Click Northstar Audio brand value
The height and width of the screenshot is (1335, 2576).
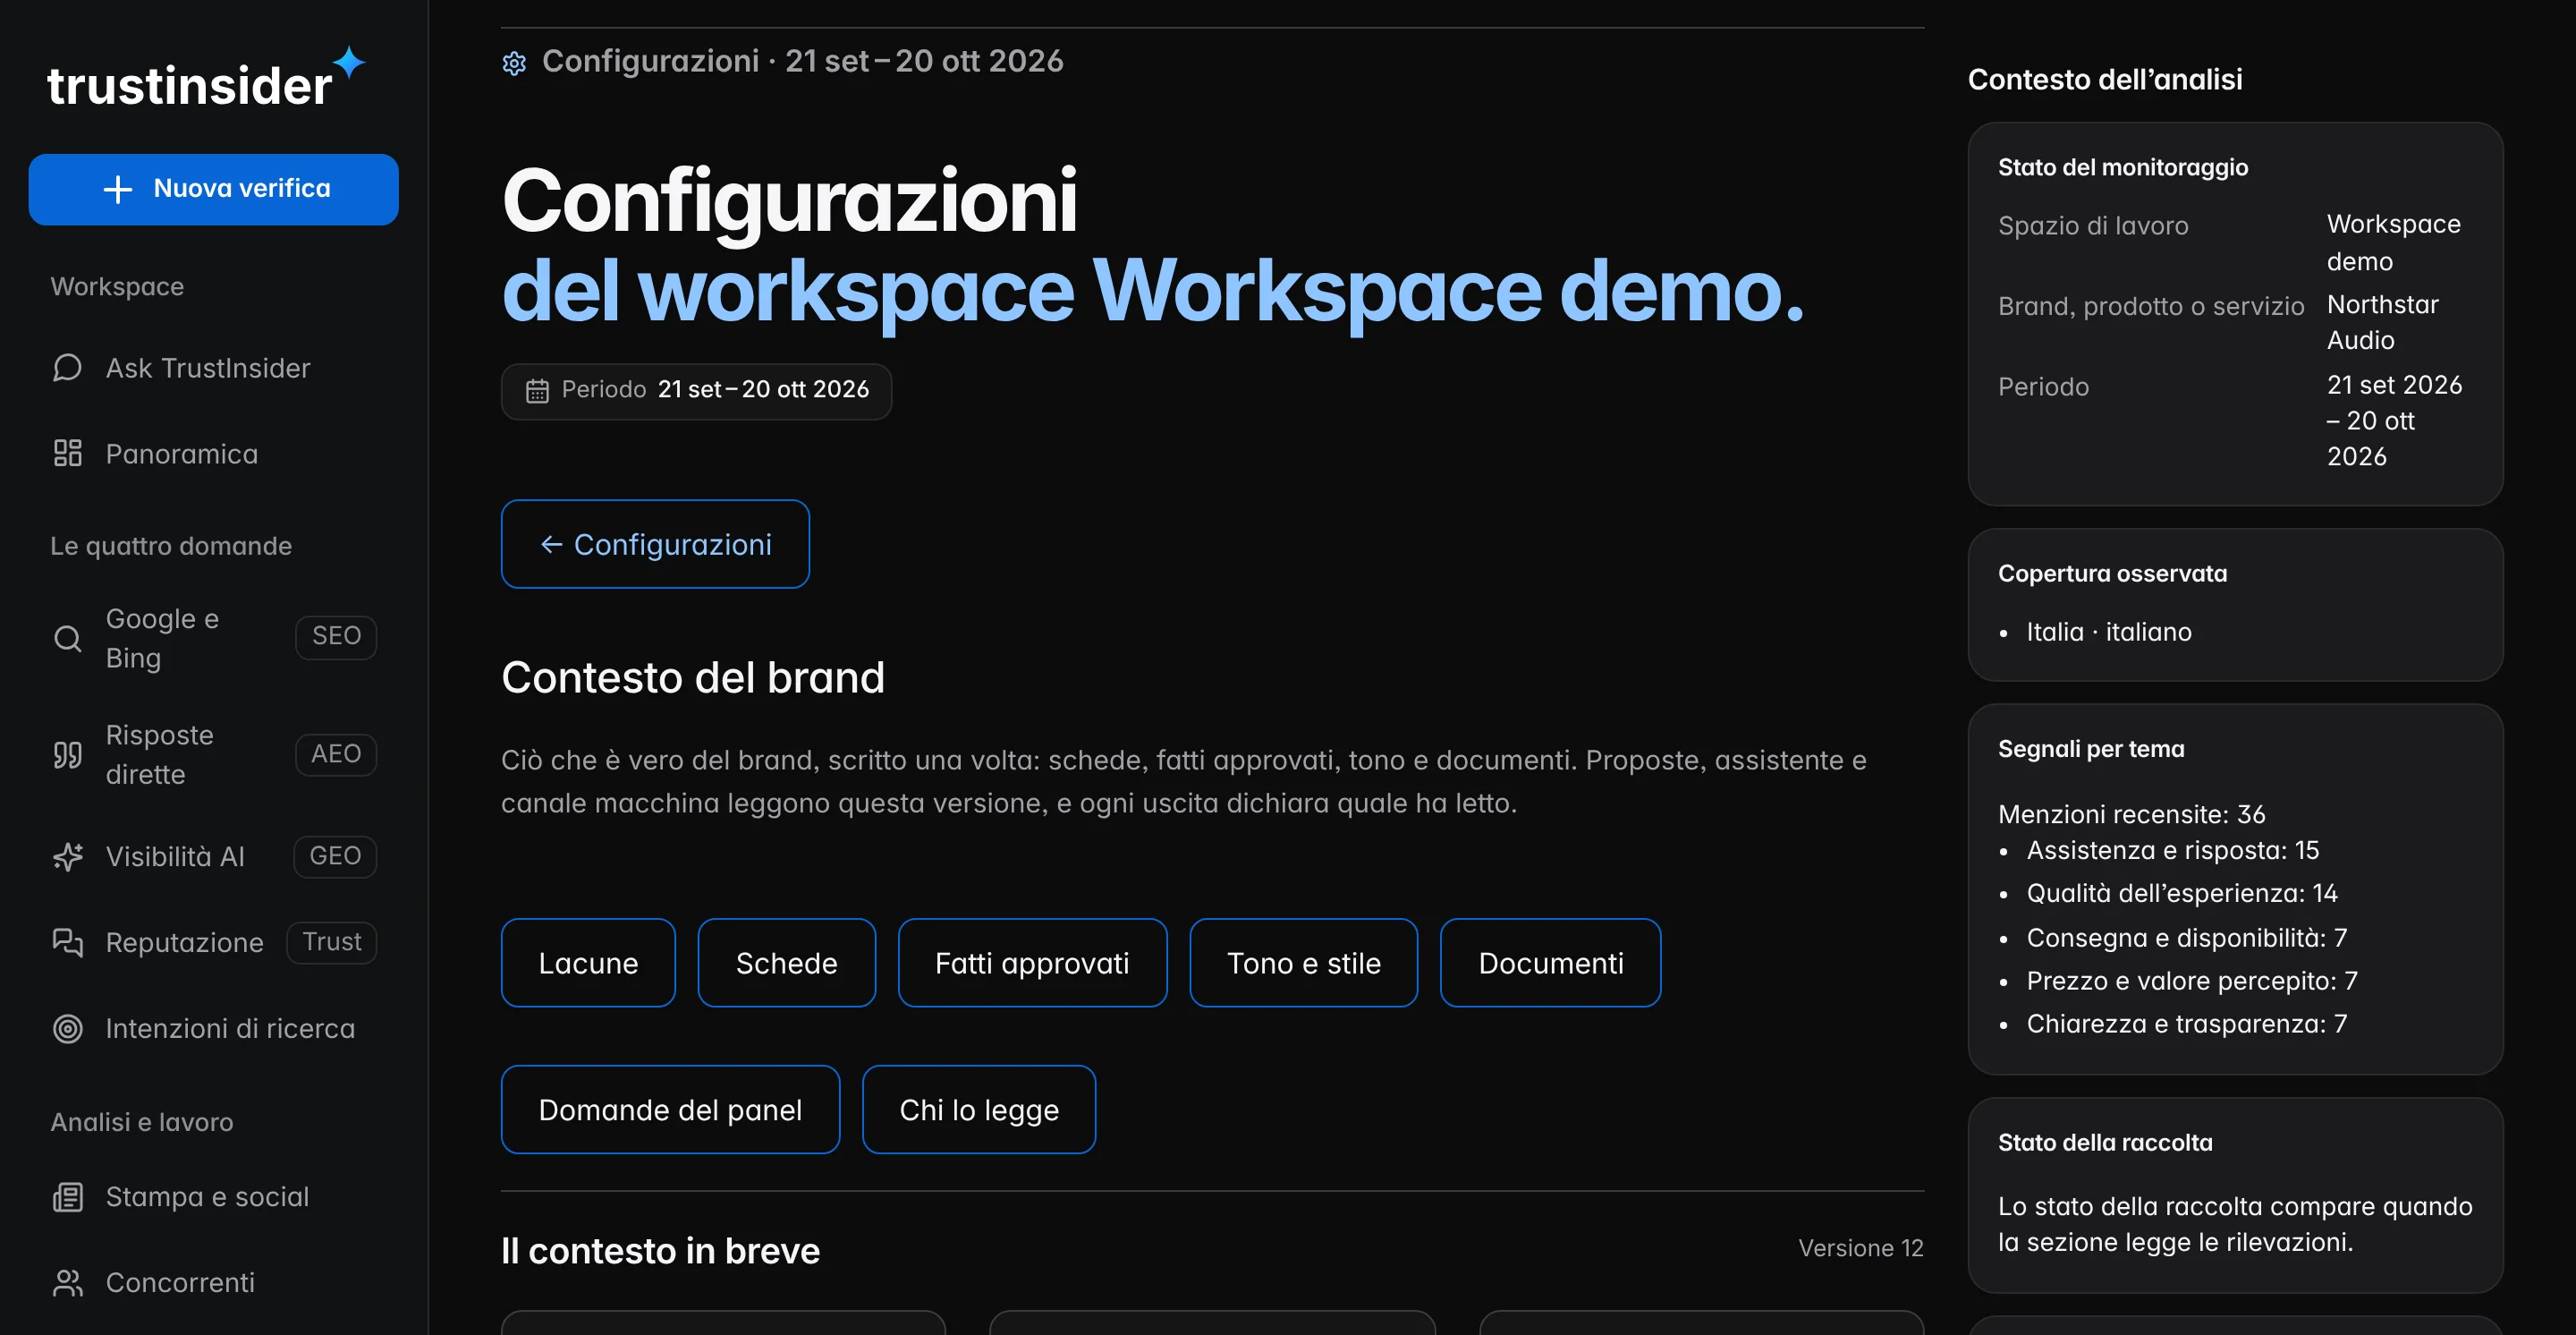[2383, 322]
